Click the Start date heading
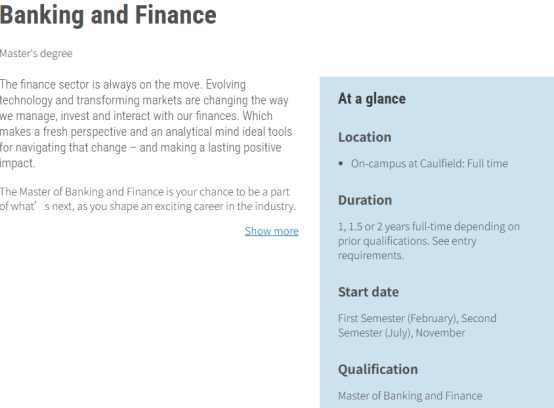This screenshot has height=408, width=554. [368, 292]
